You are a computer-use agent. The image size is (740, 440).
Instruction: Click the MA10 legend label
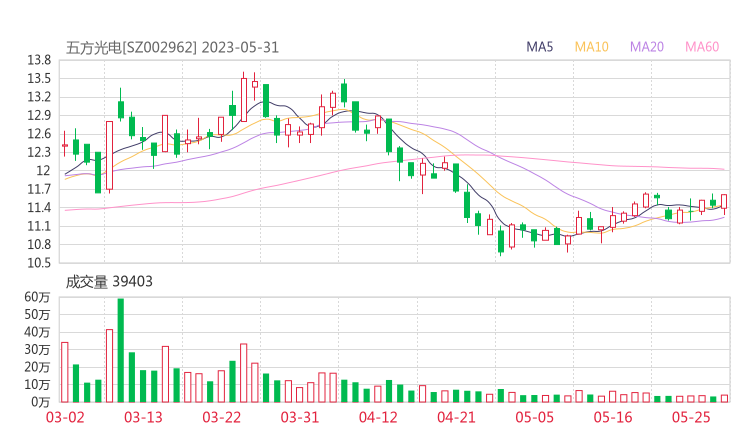(591, 47)
